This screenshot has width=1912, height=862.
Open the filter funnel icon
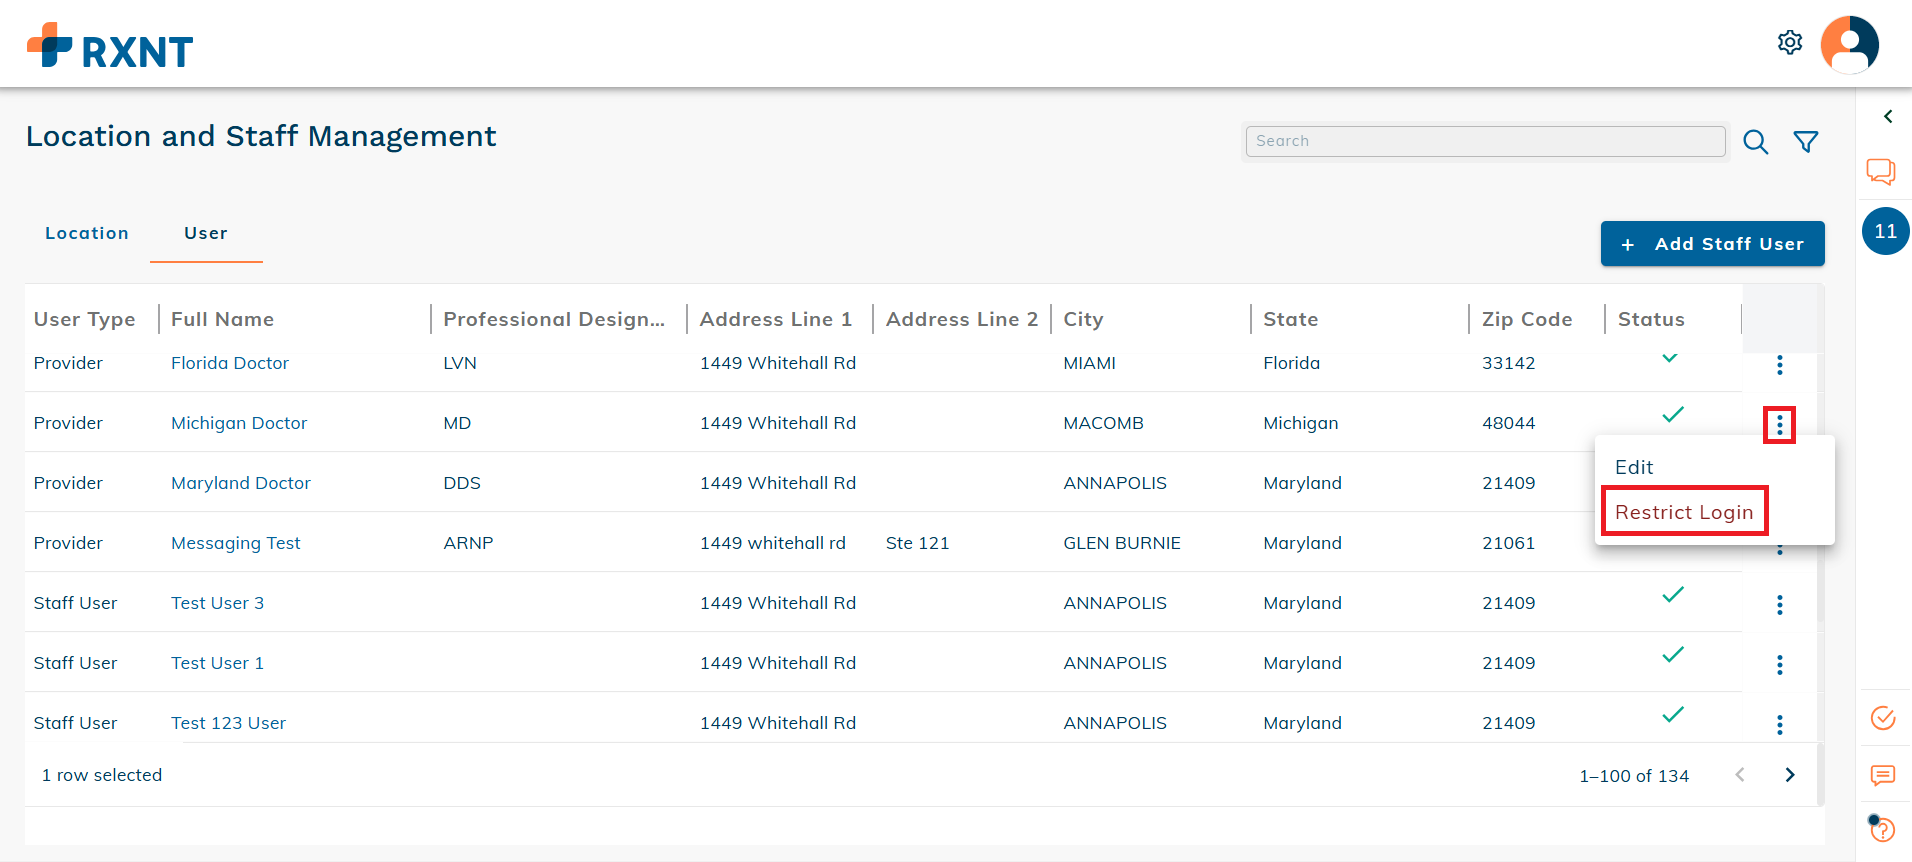(x=1806, y=142)
